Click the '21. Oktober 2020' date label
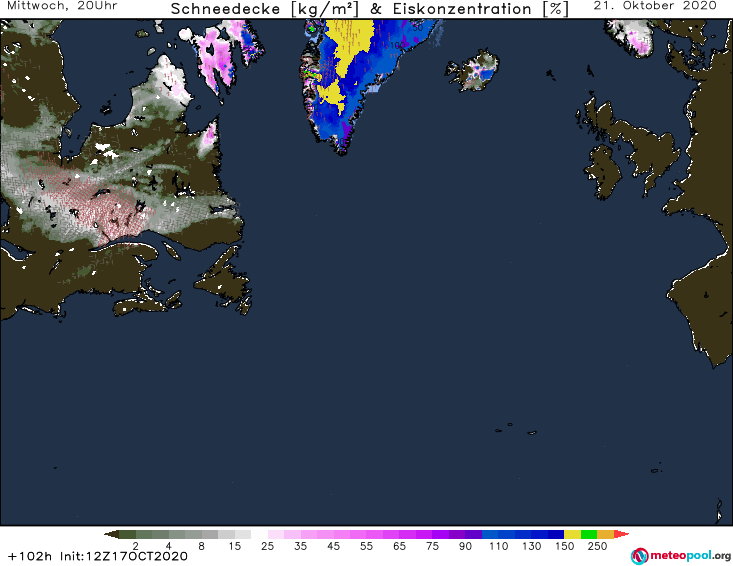The height and width of the screenshot is (566, 733). (x=655, y=6)
